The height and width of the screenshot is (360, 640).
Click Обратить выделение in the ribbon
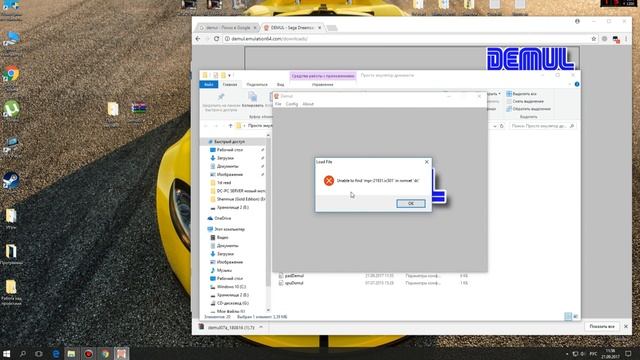click(528, 109)
